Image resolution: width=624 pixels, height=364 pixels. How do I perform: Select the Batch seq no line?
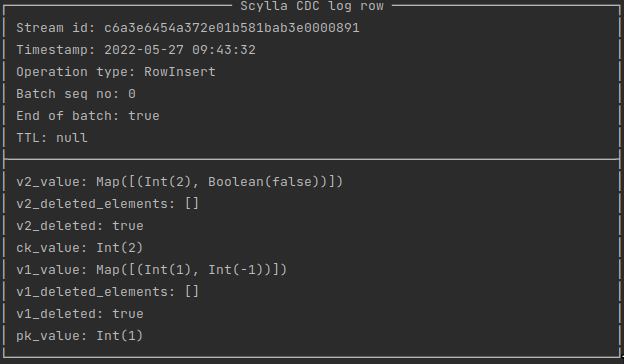[76, 94]
